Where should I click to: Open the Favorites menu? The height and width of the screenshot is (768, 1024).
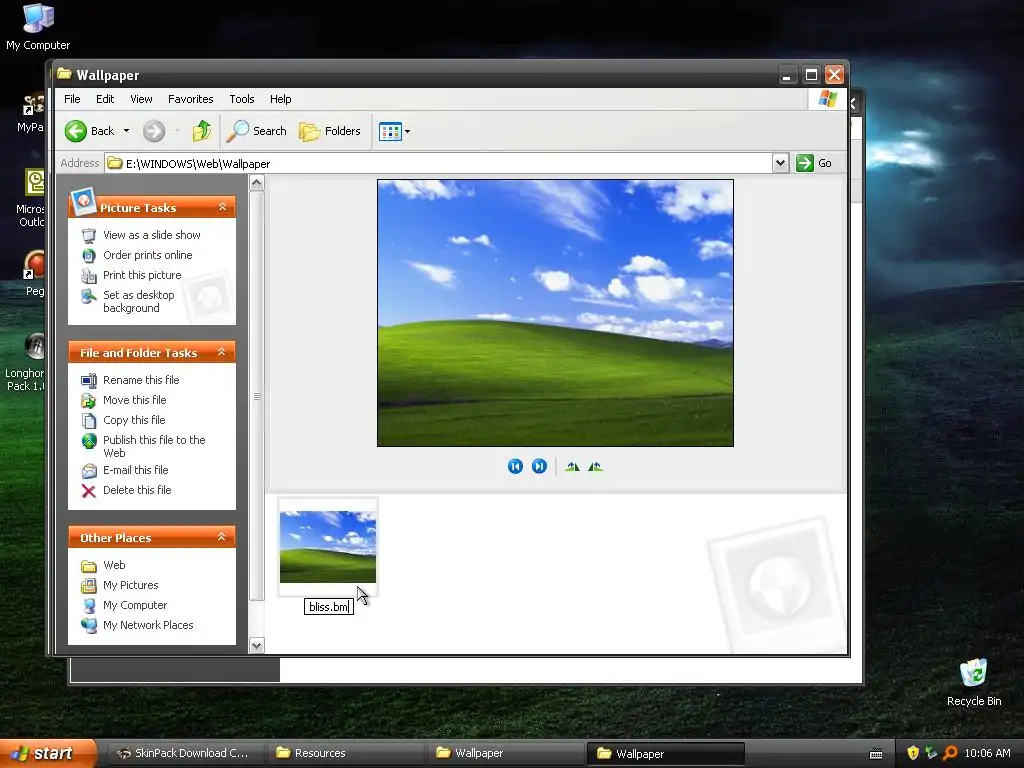click(191, 99)
